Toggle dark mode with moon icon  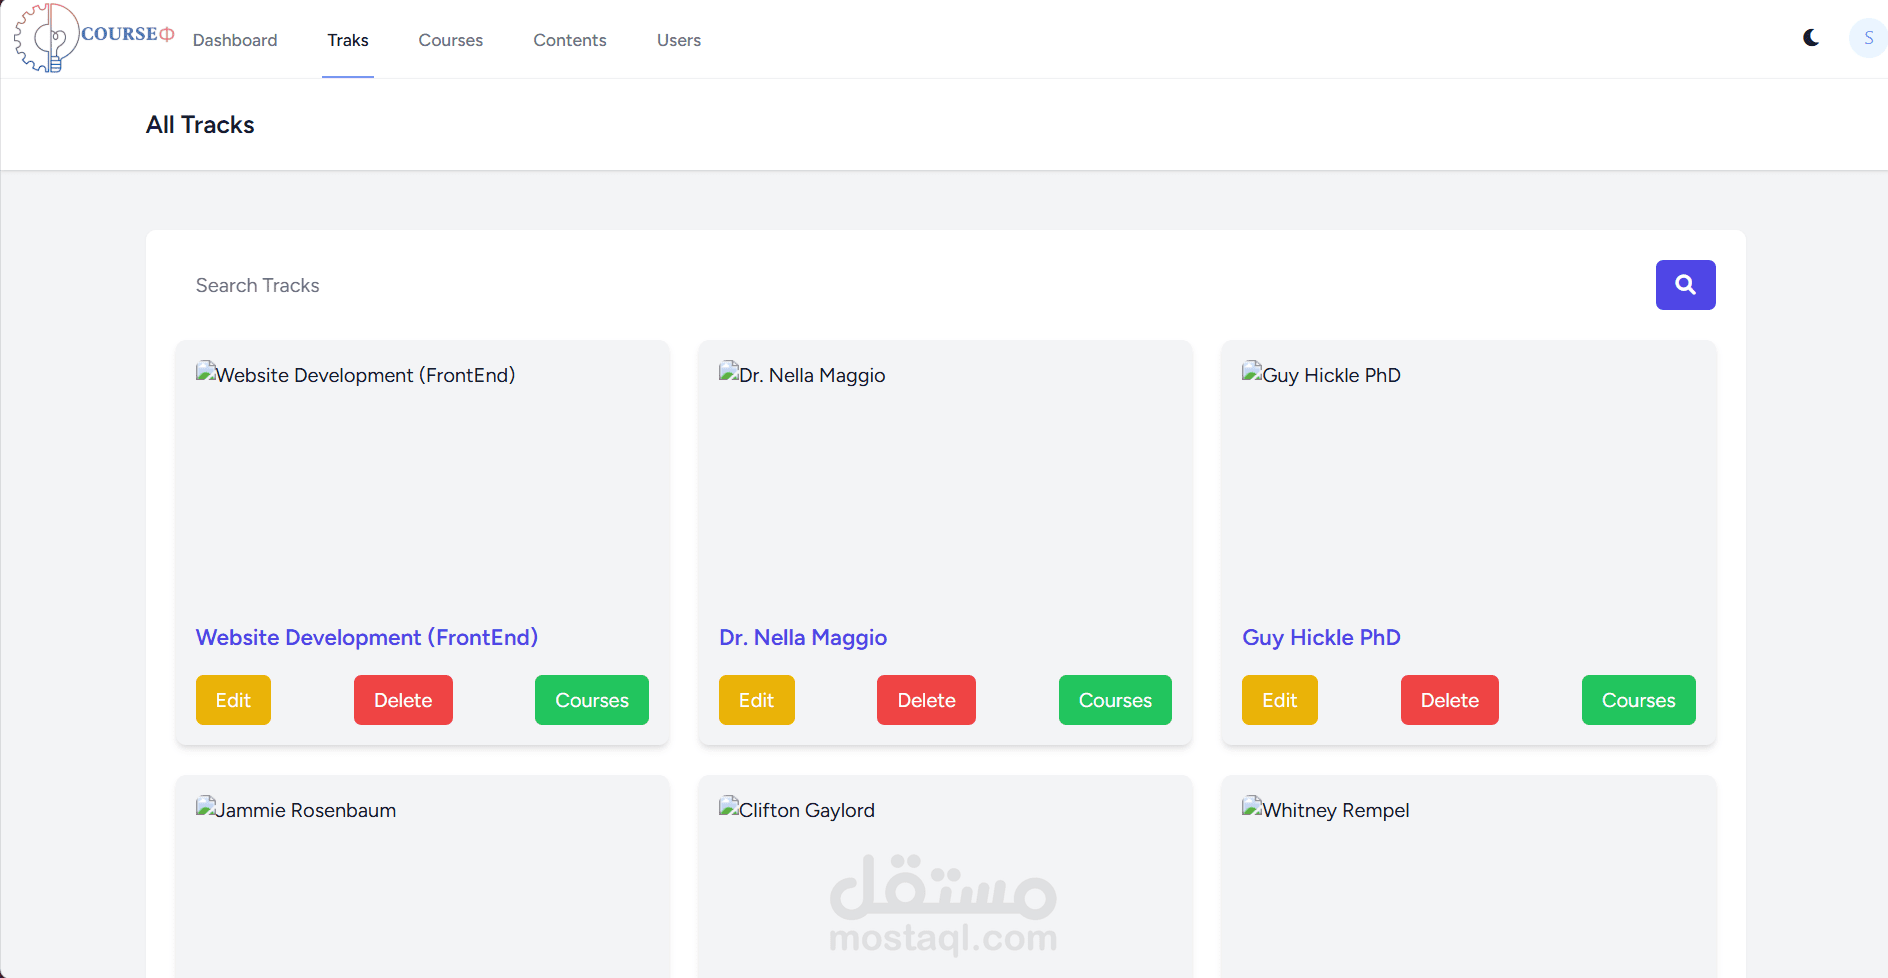1811,38
